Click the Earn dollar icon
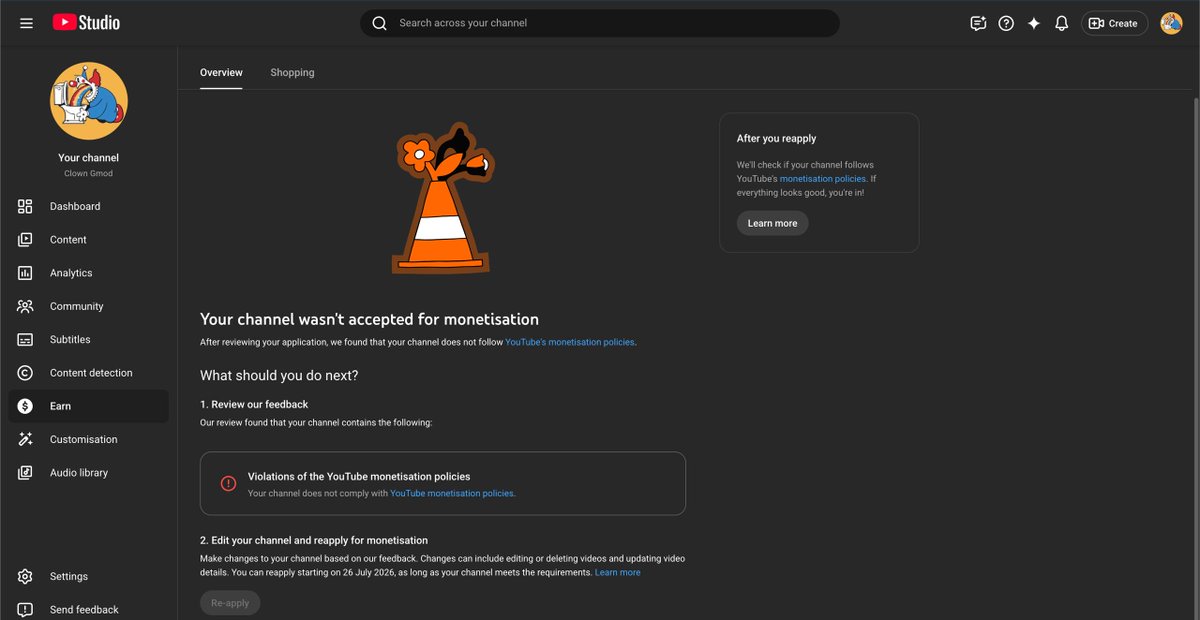1200x620 pixels. [x=26, y=406]
